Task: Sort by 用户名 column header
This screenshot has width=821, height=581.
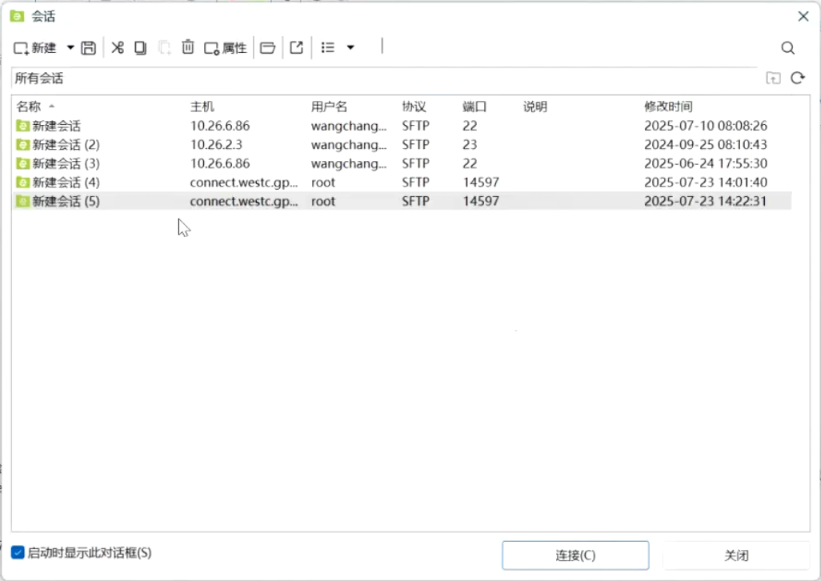Action: coord(329,107)
